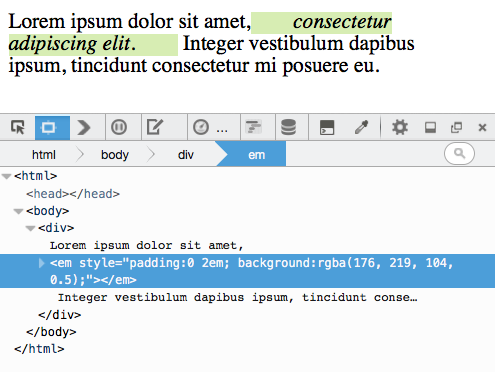Toggle undock into separate window
Screen dimensions: 495x372
coord(456,127)
